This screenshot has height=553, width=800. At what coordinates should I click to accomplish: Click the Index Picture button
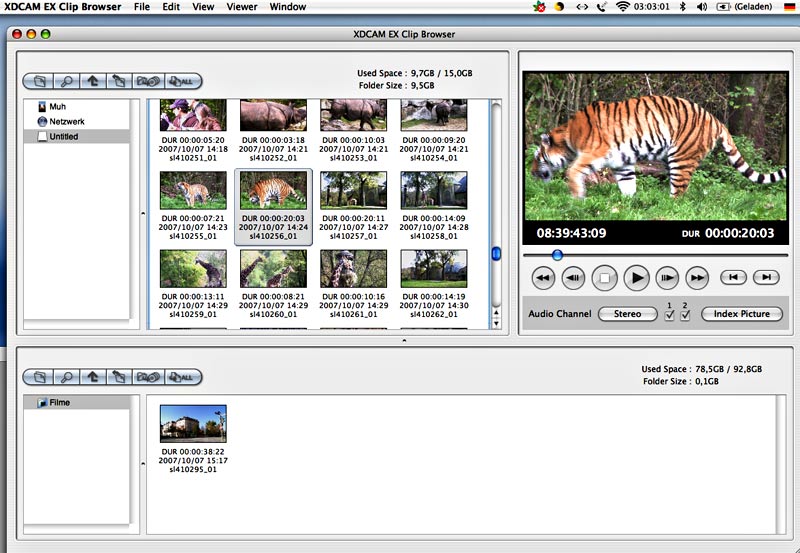[741, 314]
